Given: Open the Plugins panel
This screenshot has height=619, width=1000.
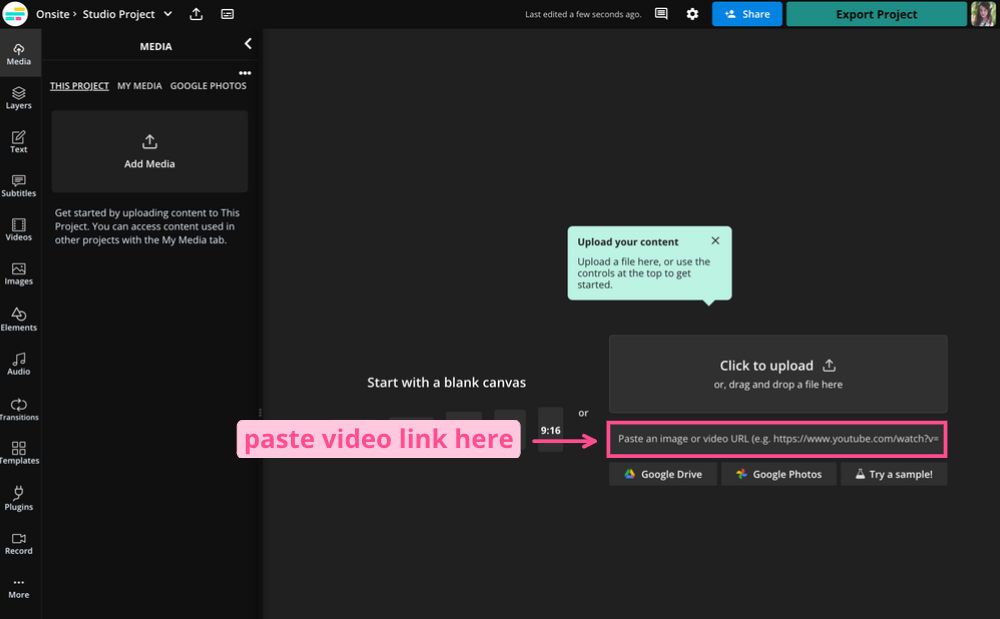Looking at the screenshot, I should pos(19,497).
